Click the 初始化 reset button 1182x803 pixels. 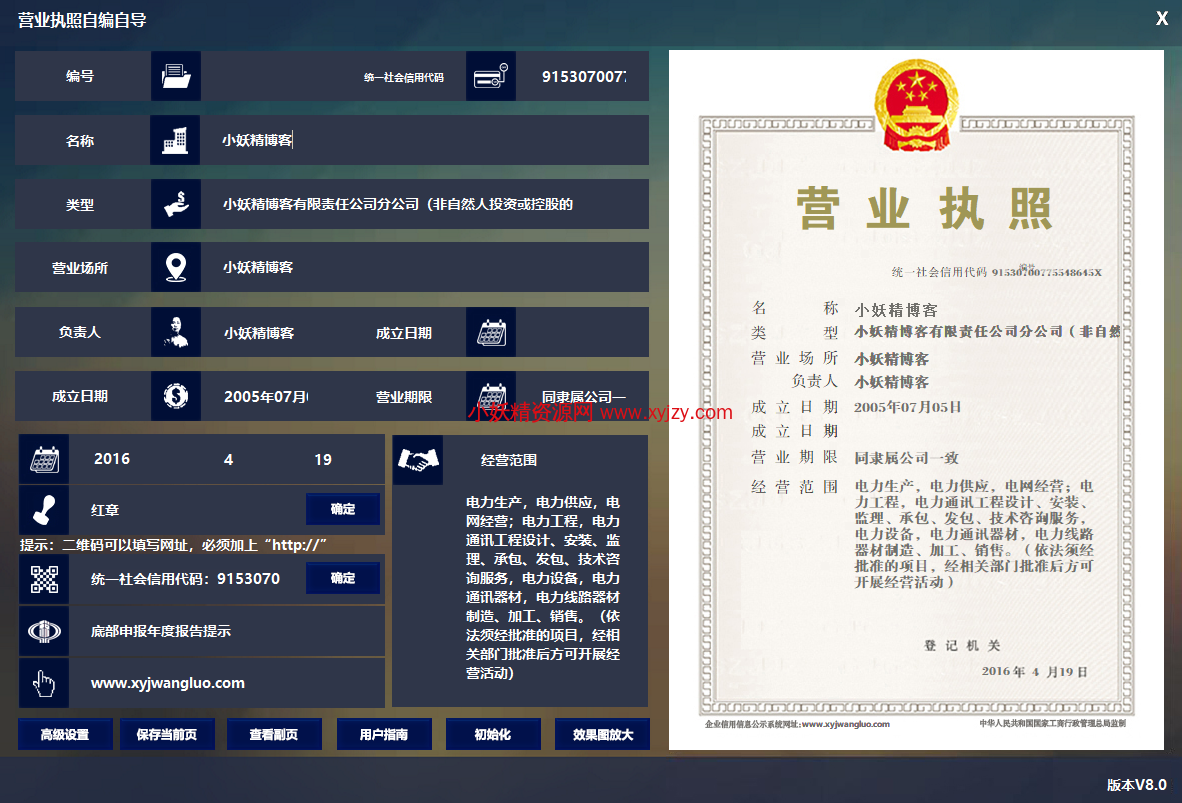point(493,734)
